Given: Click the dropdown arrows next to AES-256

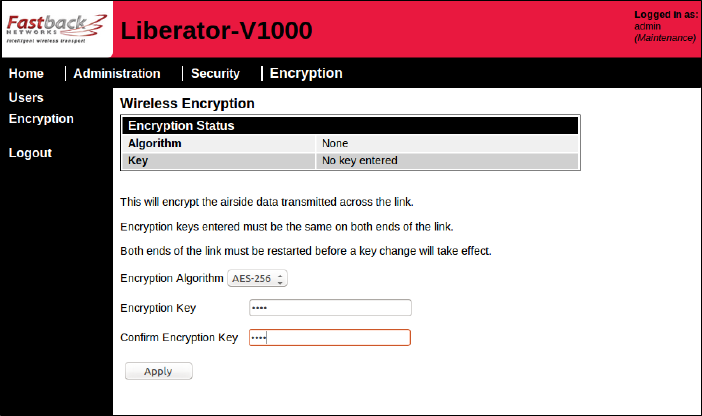Looking at the screenshot, I should [280, 279].
